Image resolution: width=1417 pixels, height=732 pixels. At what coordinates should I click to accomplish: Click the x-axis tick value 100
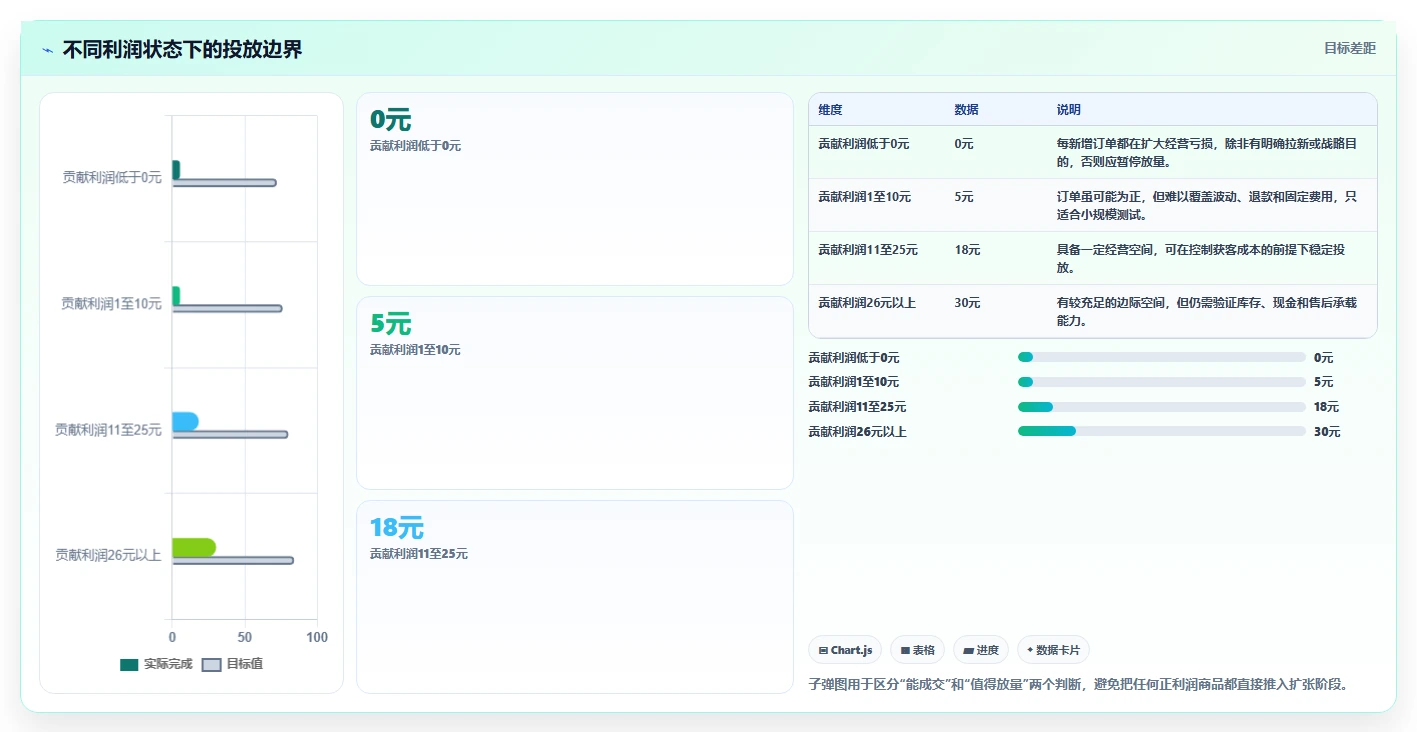click(317, 637)
